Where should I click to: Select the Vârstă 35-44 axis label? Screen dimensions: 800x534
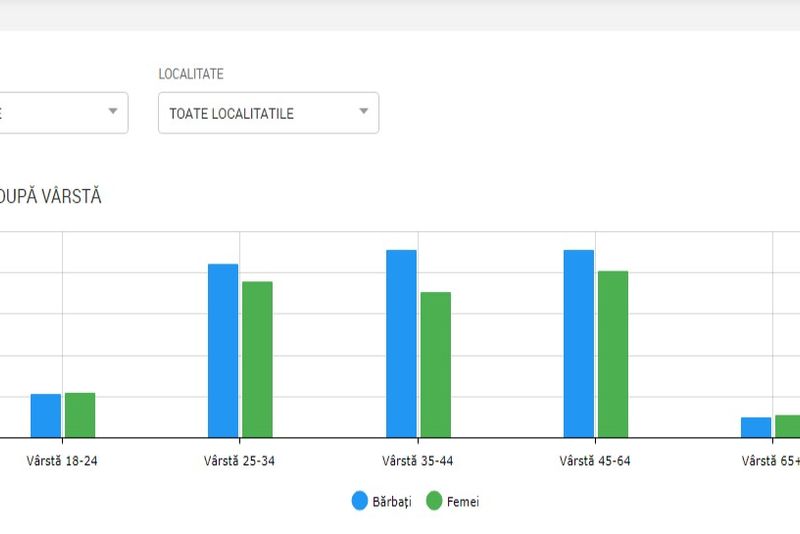pyautogui.click(x=418, y=461)
